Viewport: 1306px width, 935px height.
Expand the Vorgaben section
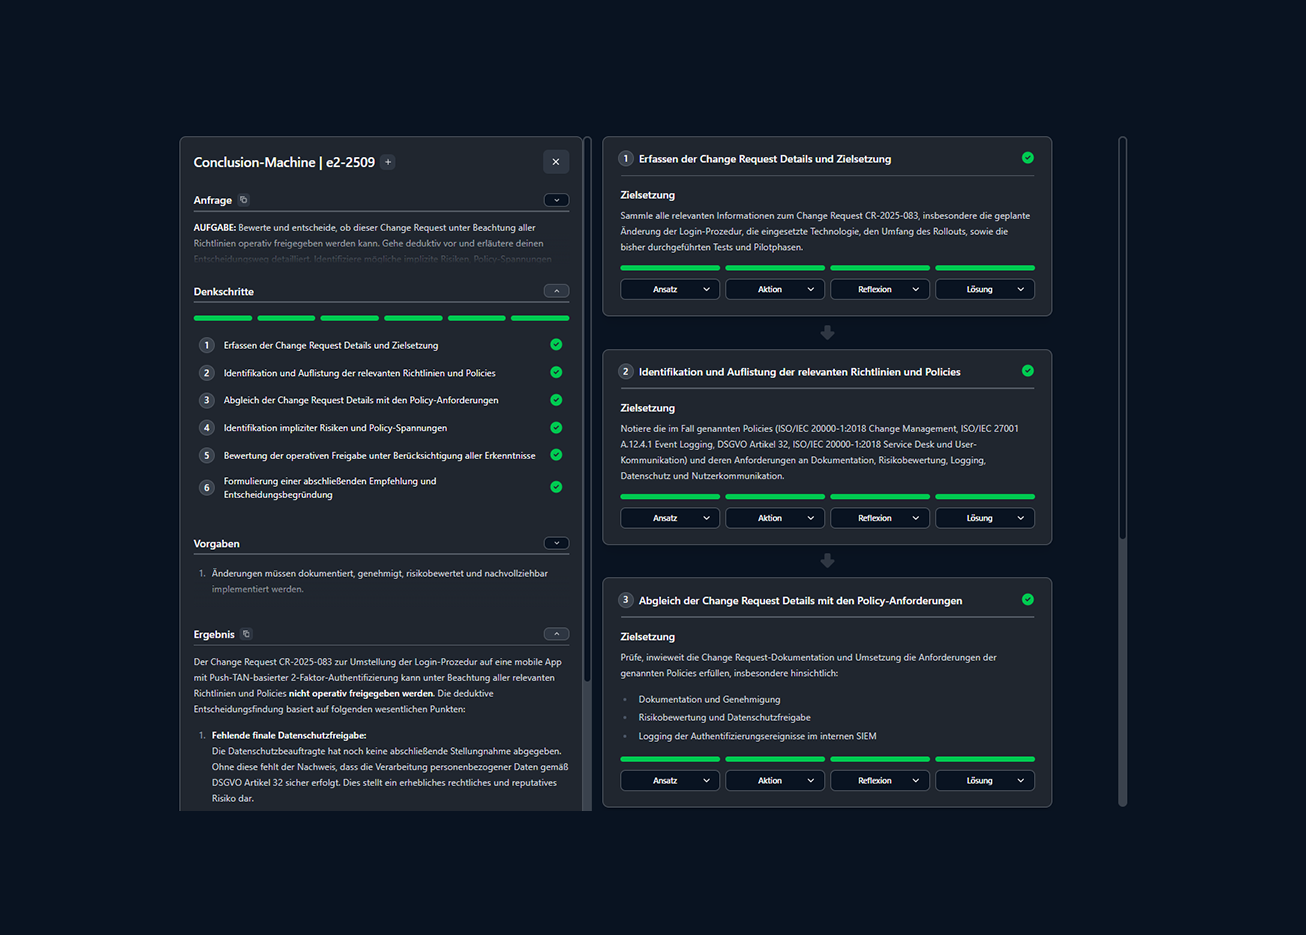click(x=556, y=543)
